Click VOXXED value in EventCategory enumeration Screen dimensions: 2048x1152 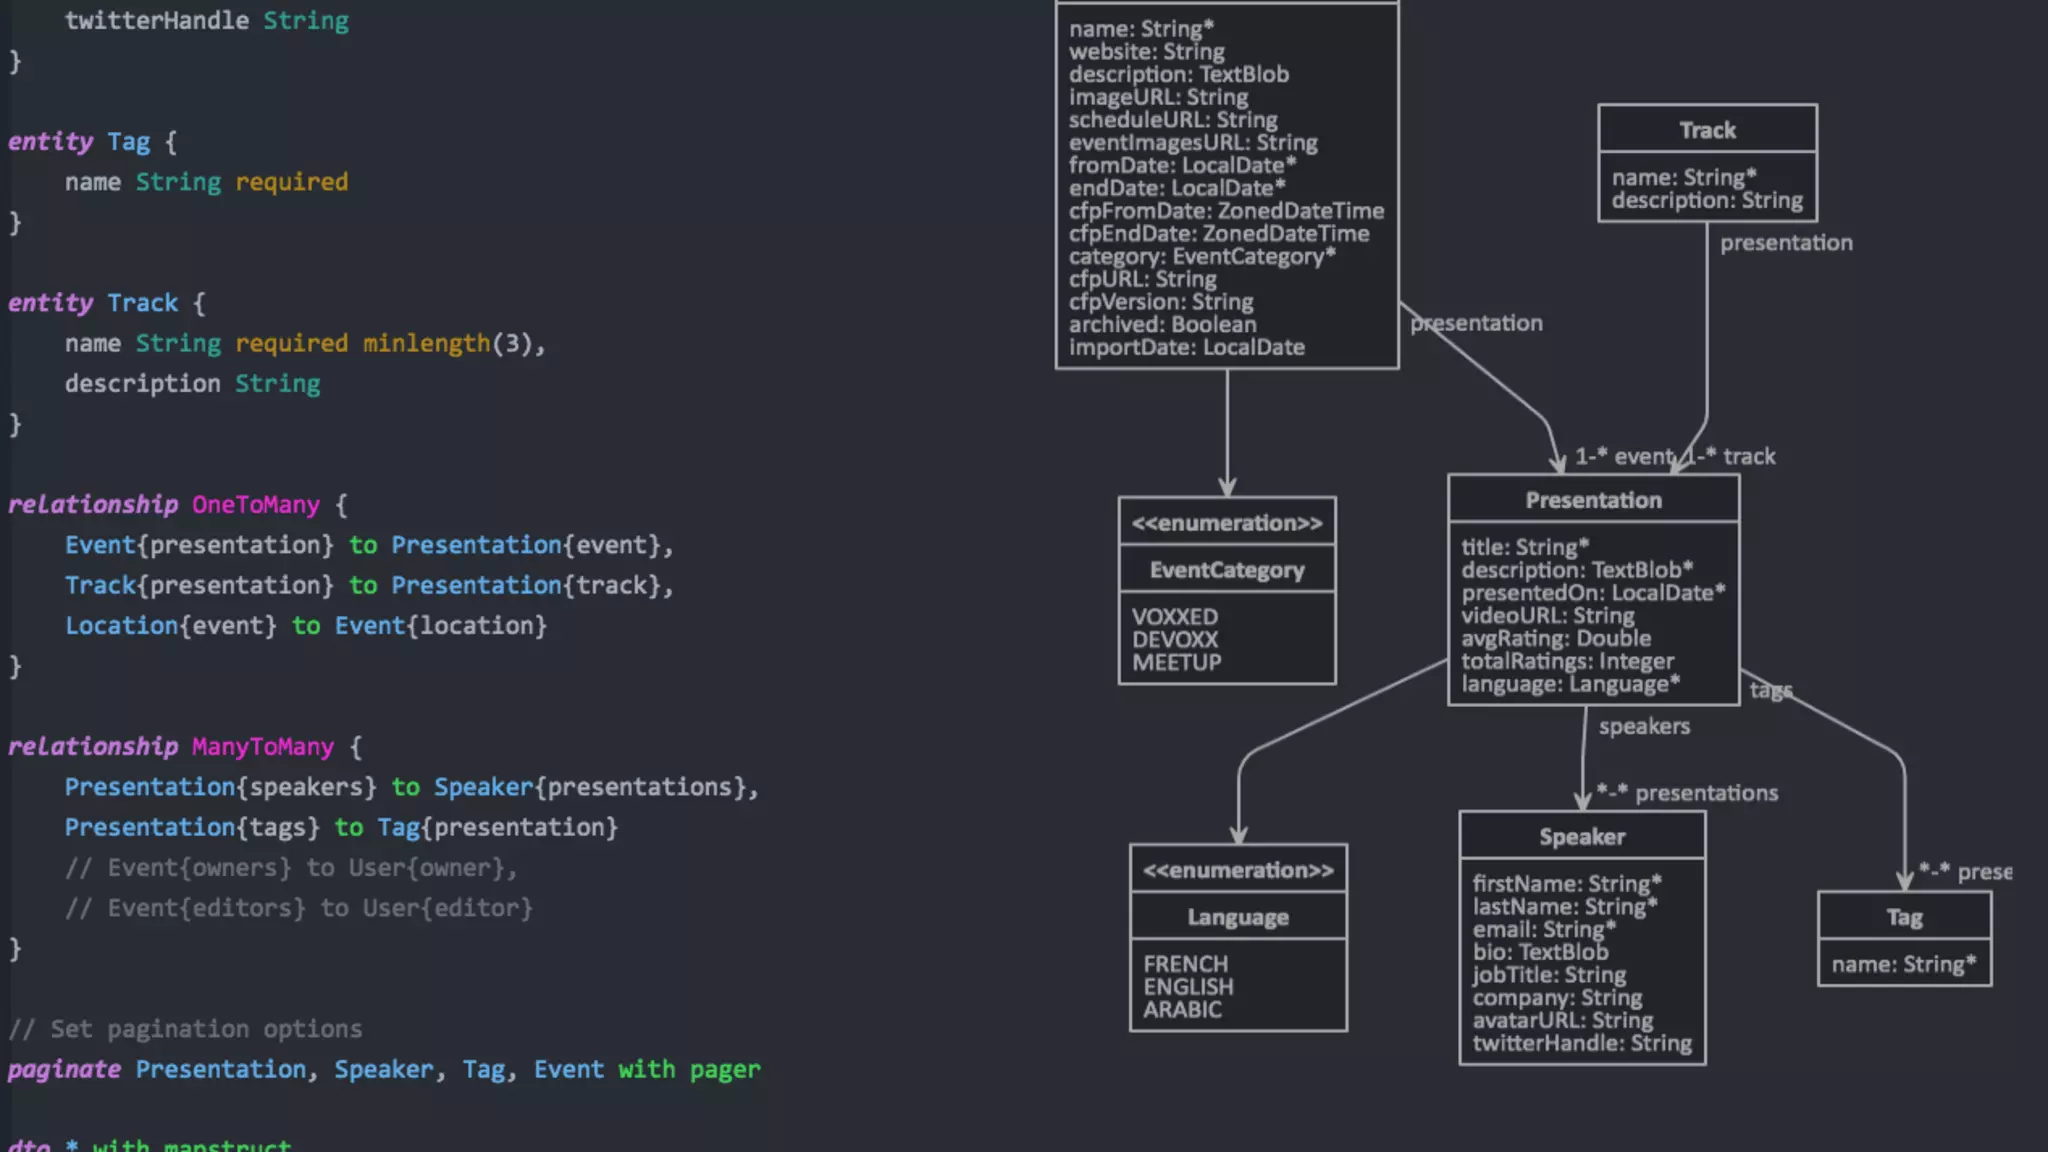click(1175, 617)
